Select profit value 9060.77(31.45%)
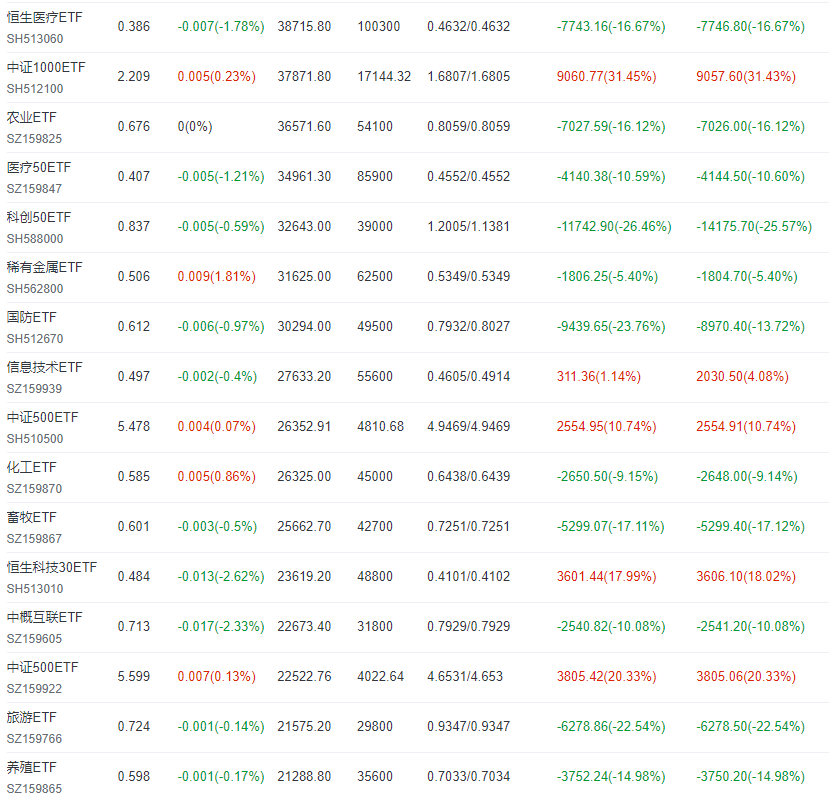Viewport: 829px width, 802px height. point(606,76)
